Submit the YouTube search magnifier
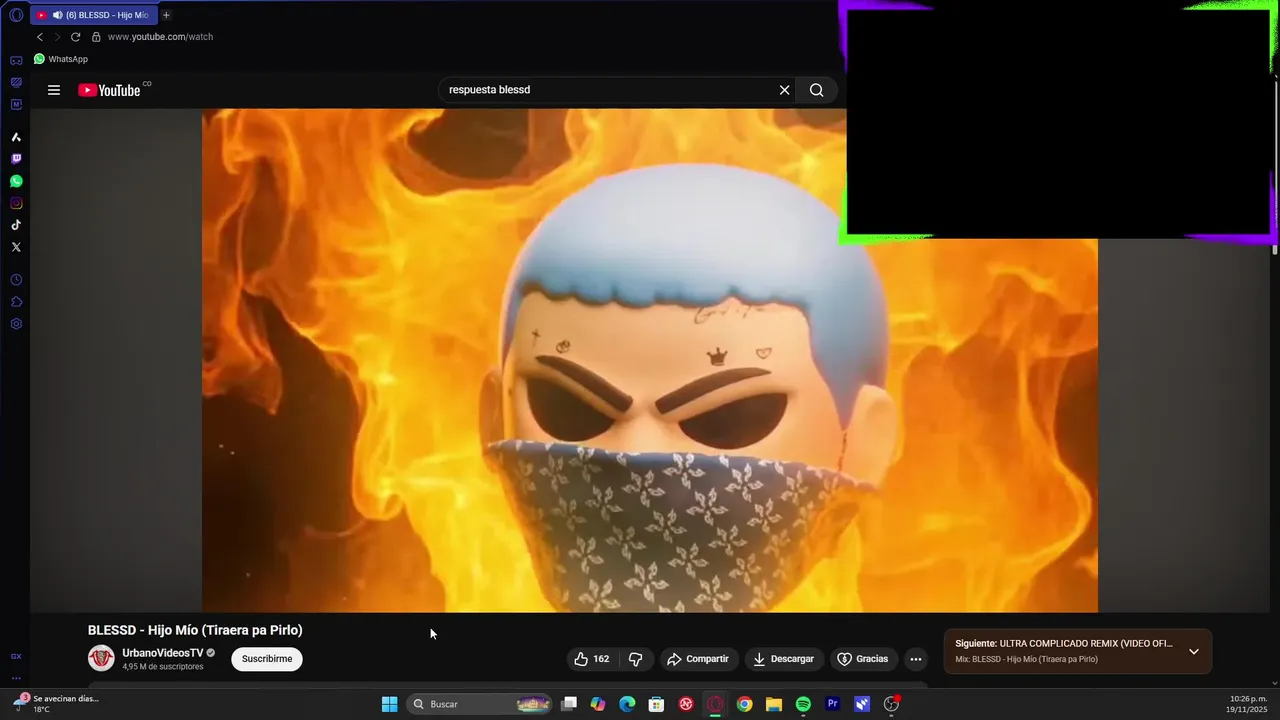This screenshot has height=720, width=1280. click(817, 90)
